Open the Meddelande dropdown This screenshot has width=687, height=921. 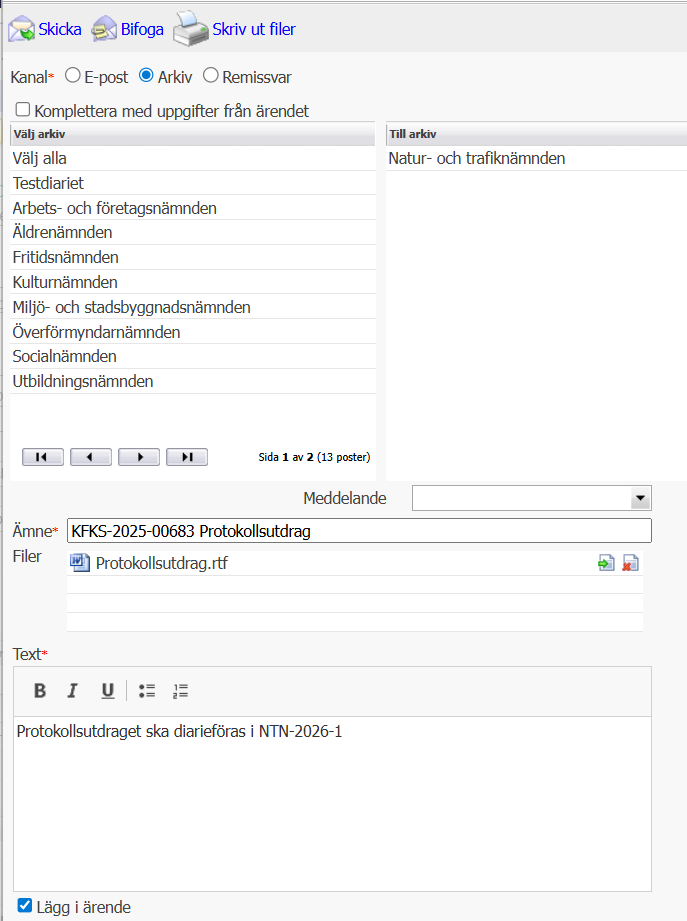(x=639, y=498)
